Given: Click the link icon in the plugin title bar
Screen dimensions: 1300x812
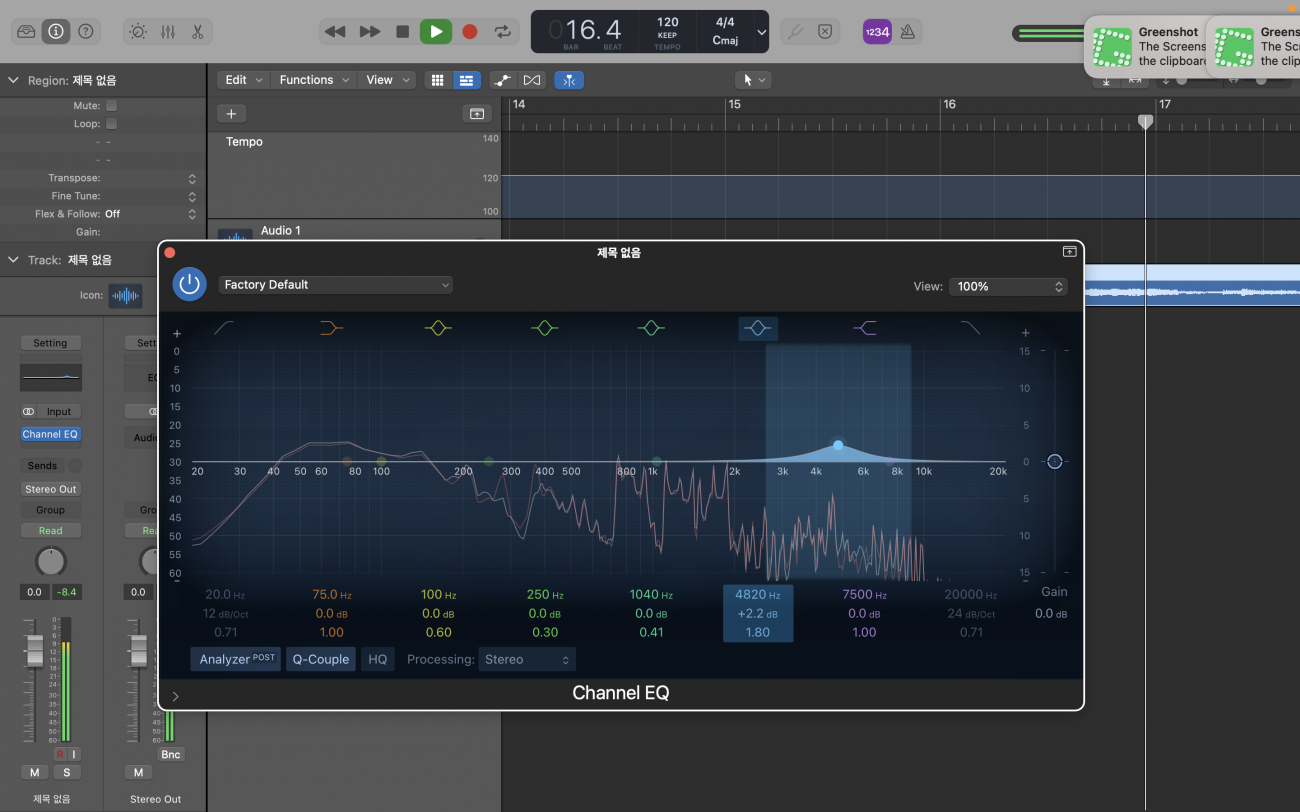Looking at the screenshot, I should tap(1070, 252).
